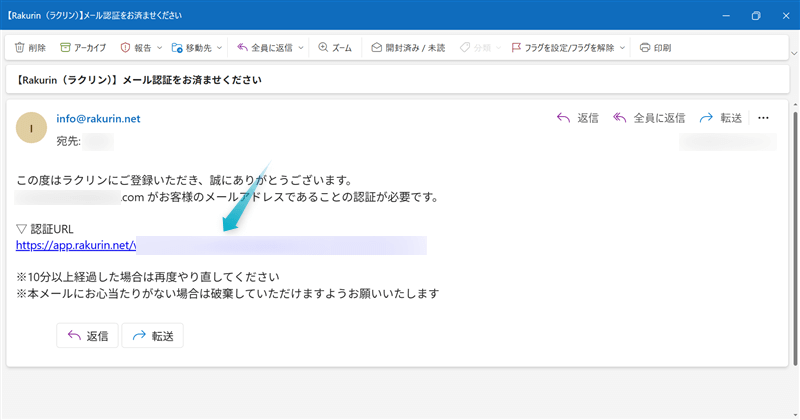
Task: Click the 返信 button below the message
Action: [x=87, y=336]
